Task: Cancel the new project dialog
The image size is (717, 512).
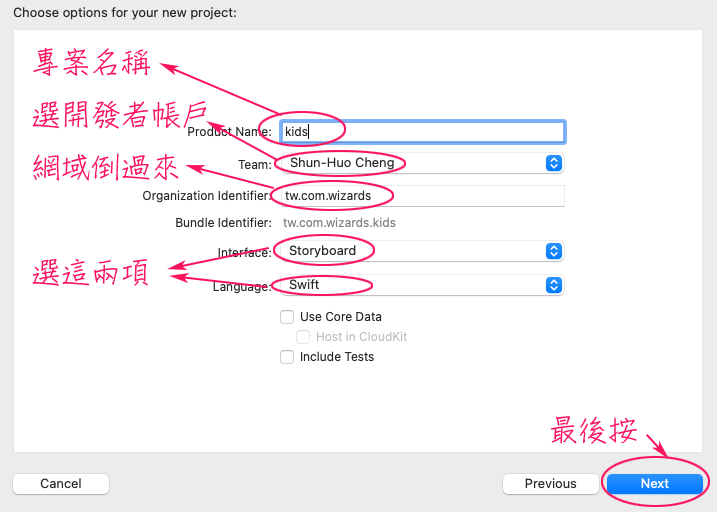Action: [61, 484]
